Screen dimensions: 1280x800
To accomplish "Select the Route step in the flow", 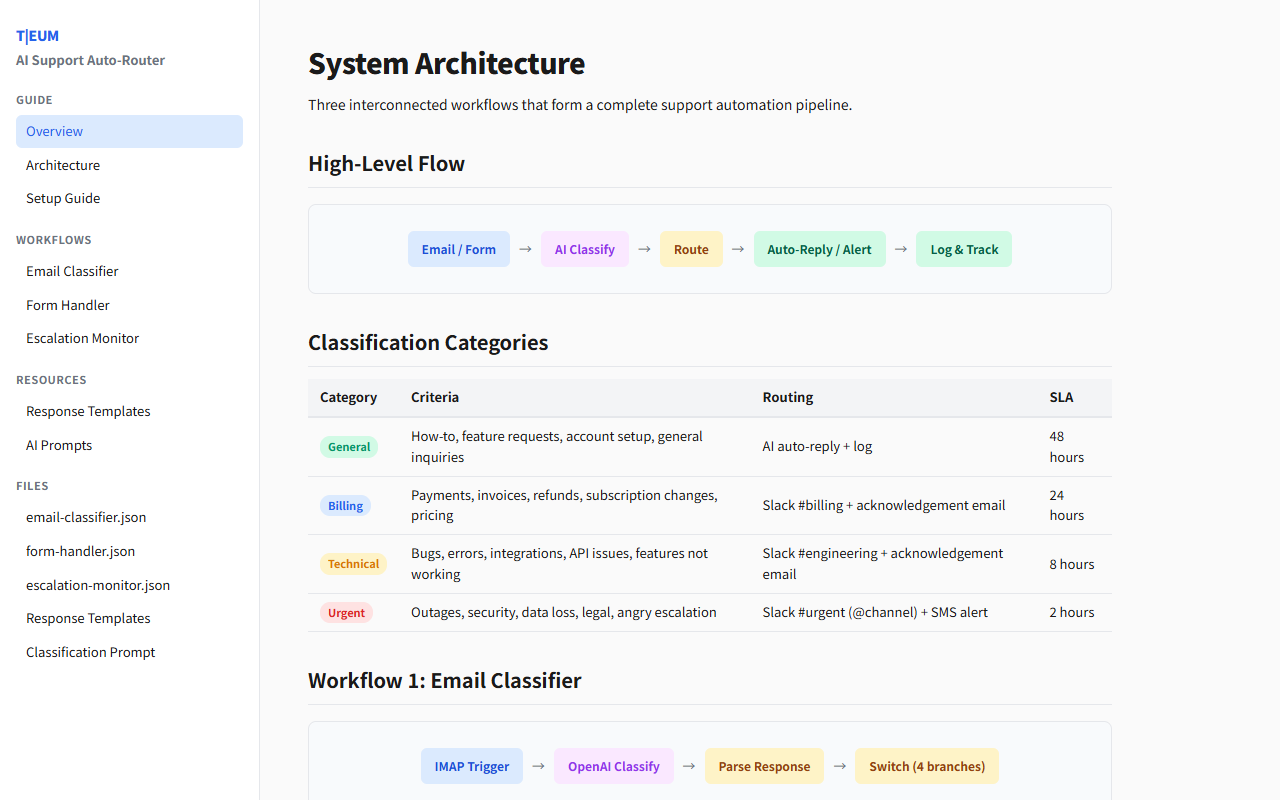I will point(691,249).
